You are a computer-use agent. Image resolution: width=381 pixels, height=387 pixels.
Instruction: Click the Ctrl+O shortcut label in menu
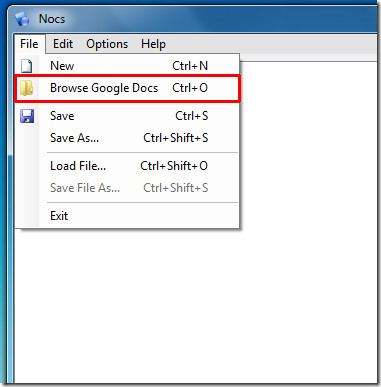point(190,88)
